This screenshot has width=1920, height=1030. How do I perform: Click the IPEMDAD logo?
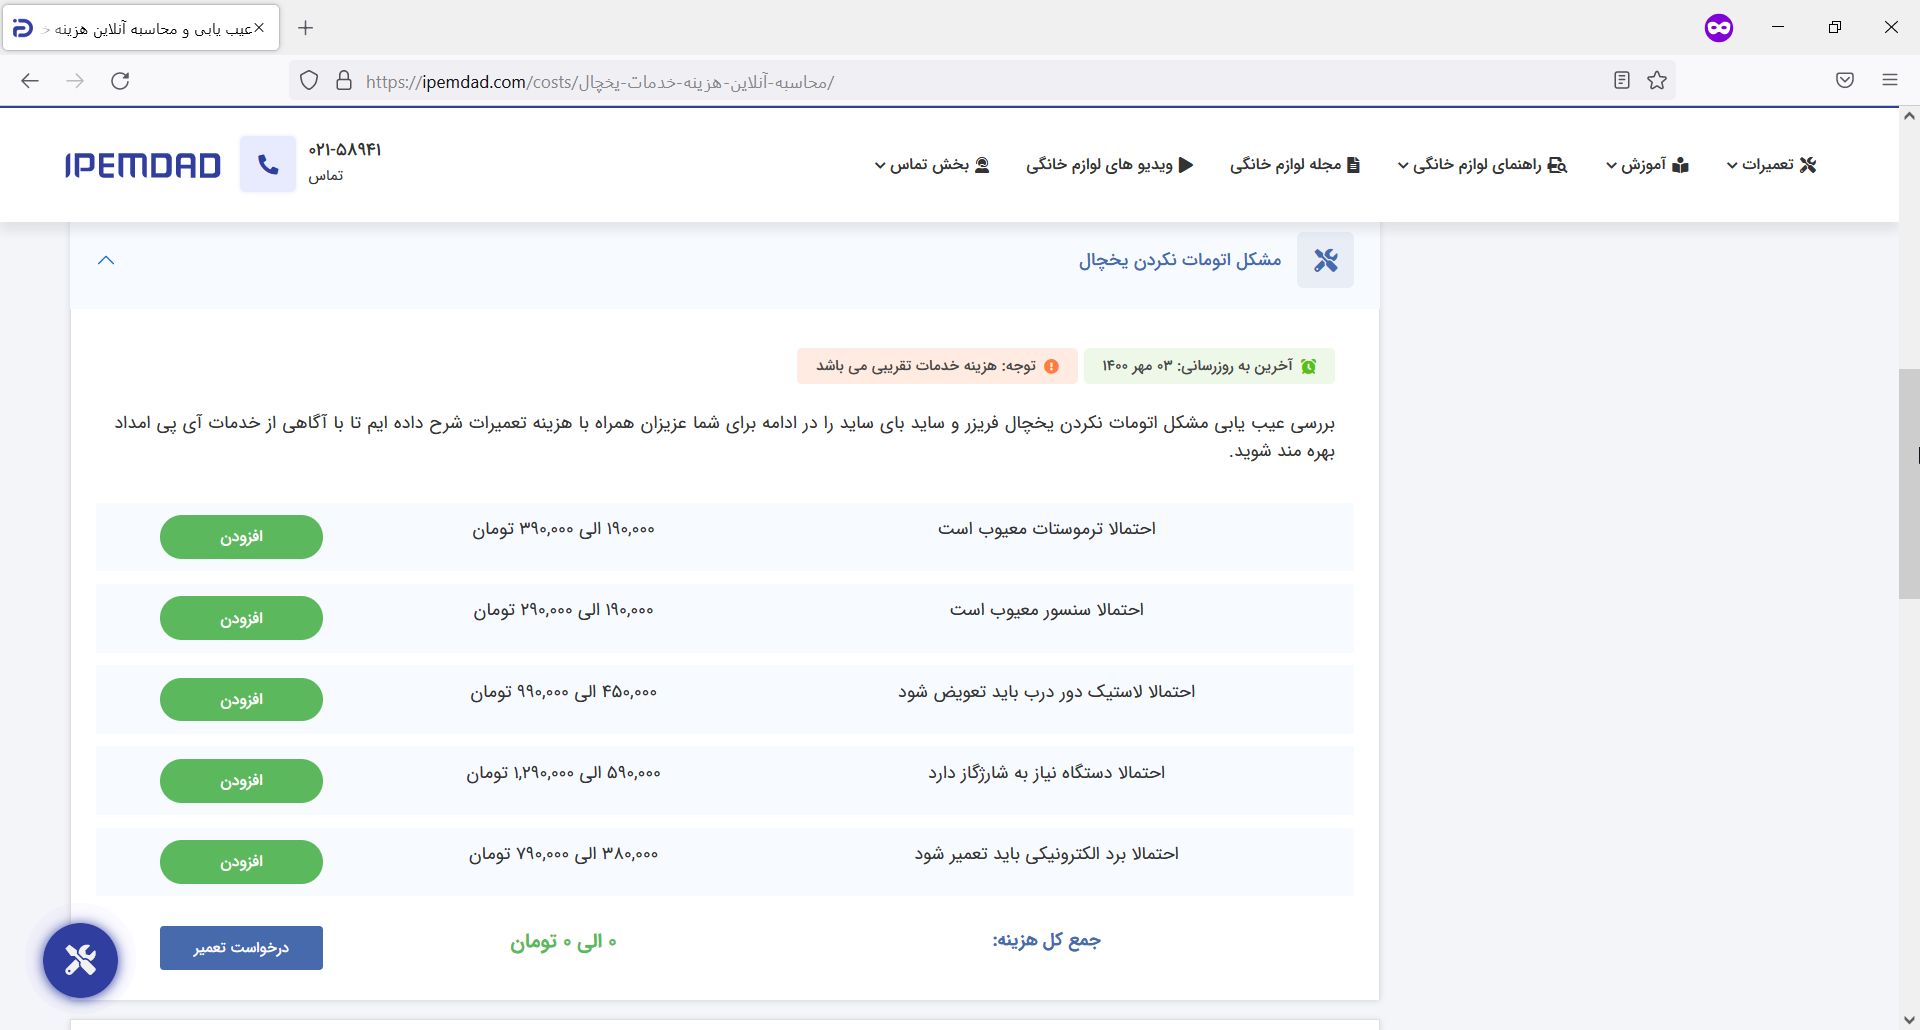point(142,165)
